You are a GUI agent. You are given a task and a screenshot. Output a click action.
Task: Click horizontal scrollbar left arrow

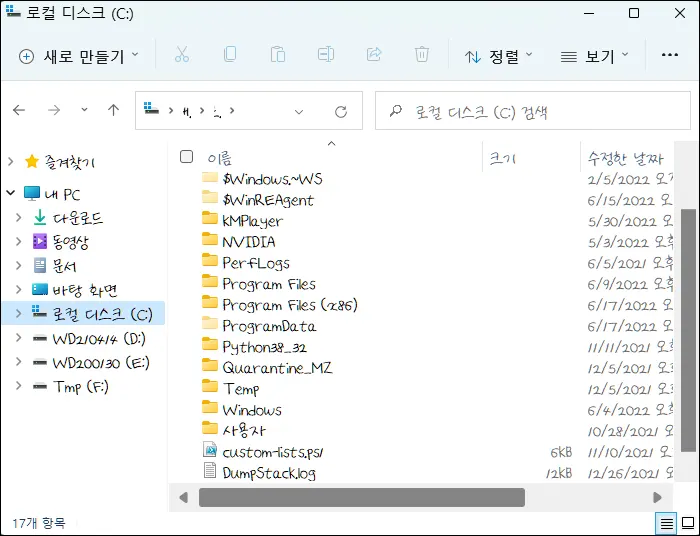[x=183, y=497]
